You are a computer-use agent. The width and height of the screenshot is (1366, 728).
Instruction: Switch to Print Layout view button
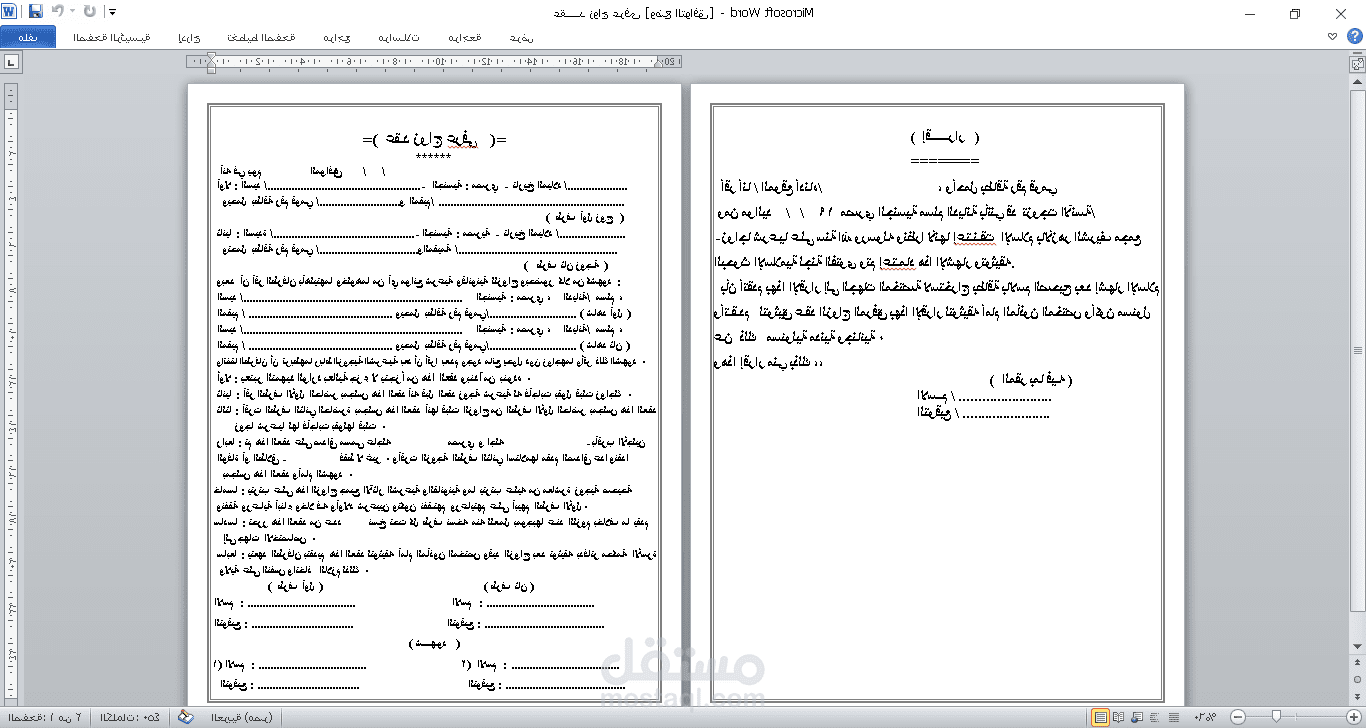point(1101,717)
